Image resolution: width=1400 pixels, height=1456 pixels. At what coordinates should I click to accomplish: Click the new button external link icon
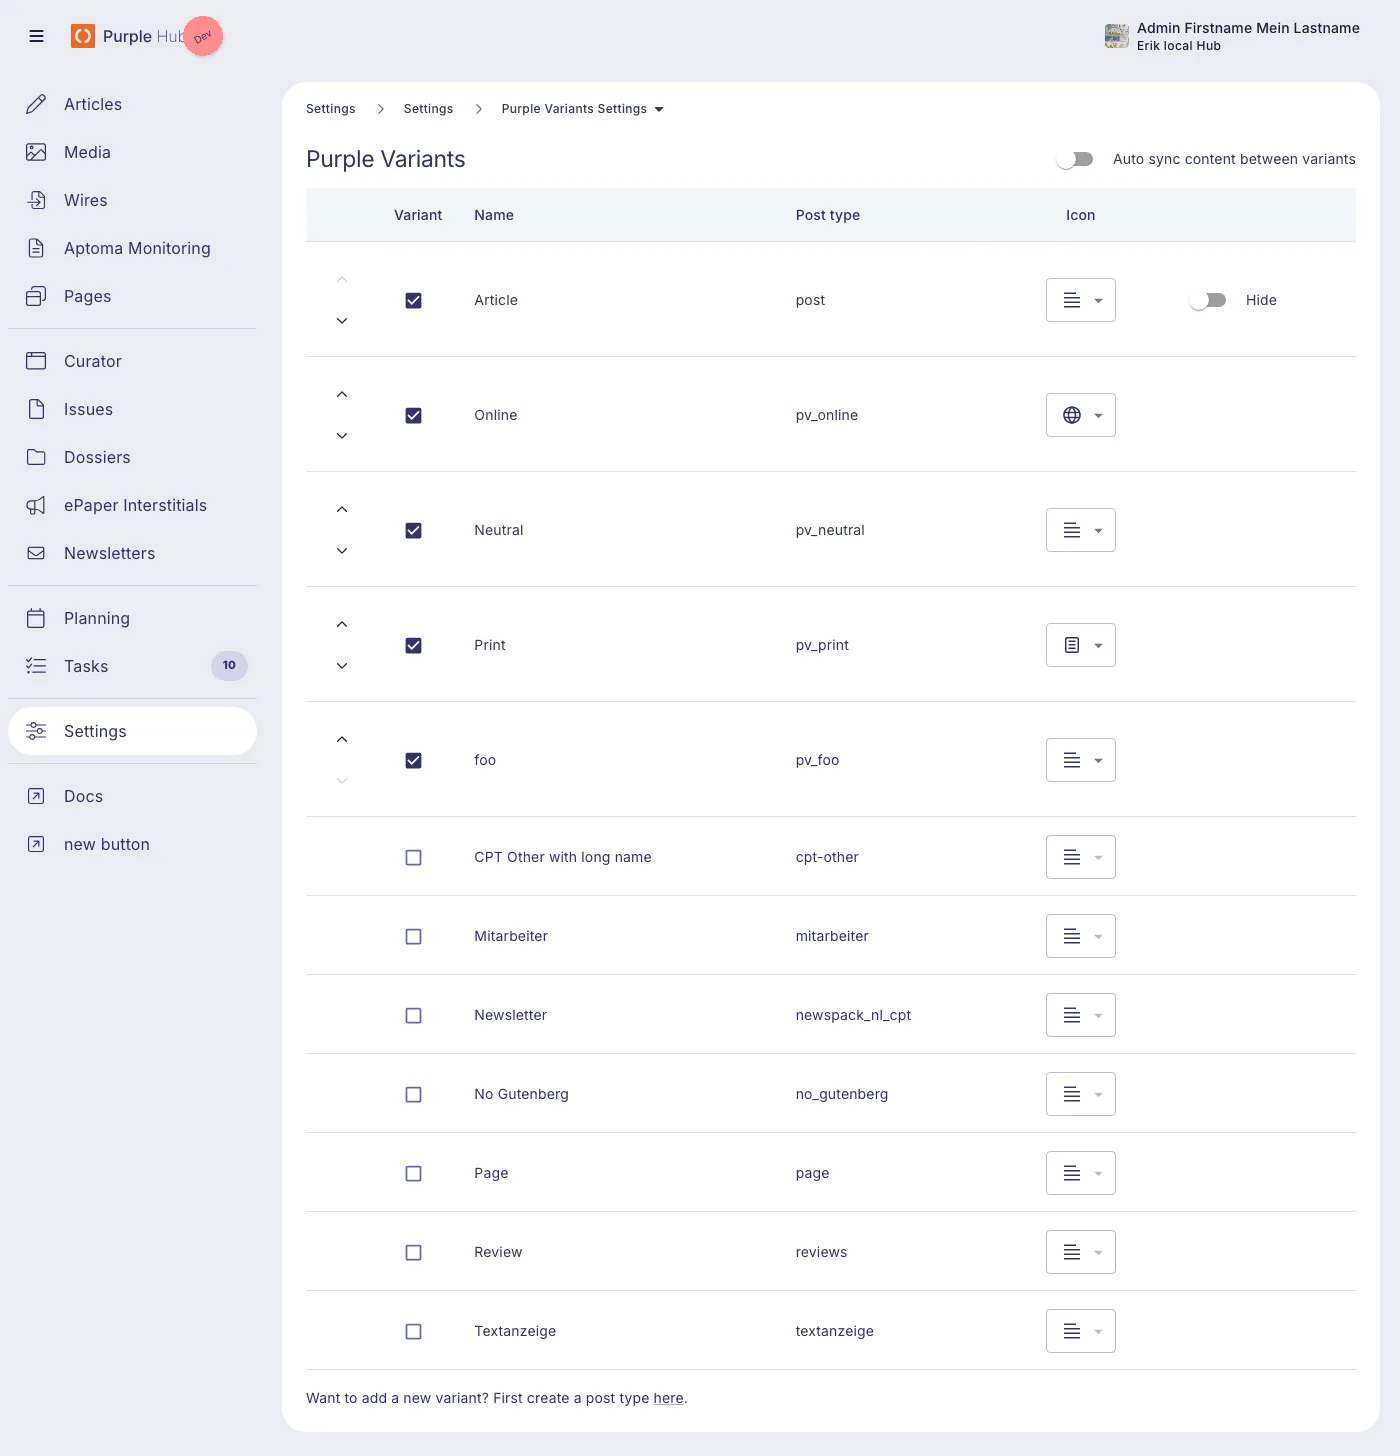(36, 844)
